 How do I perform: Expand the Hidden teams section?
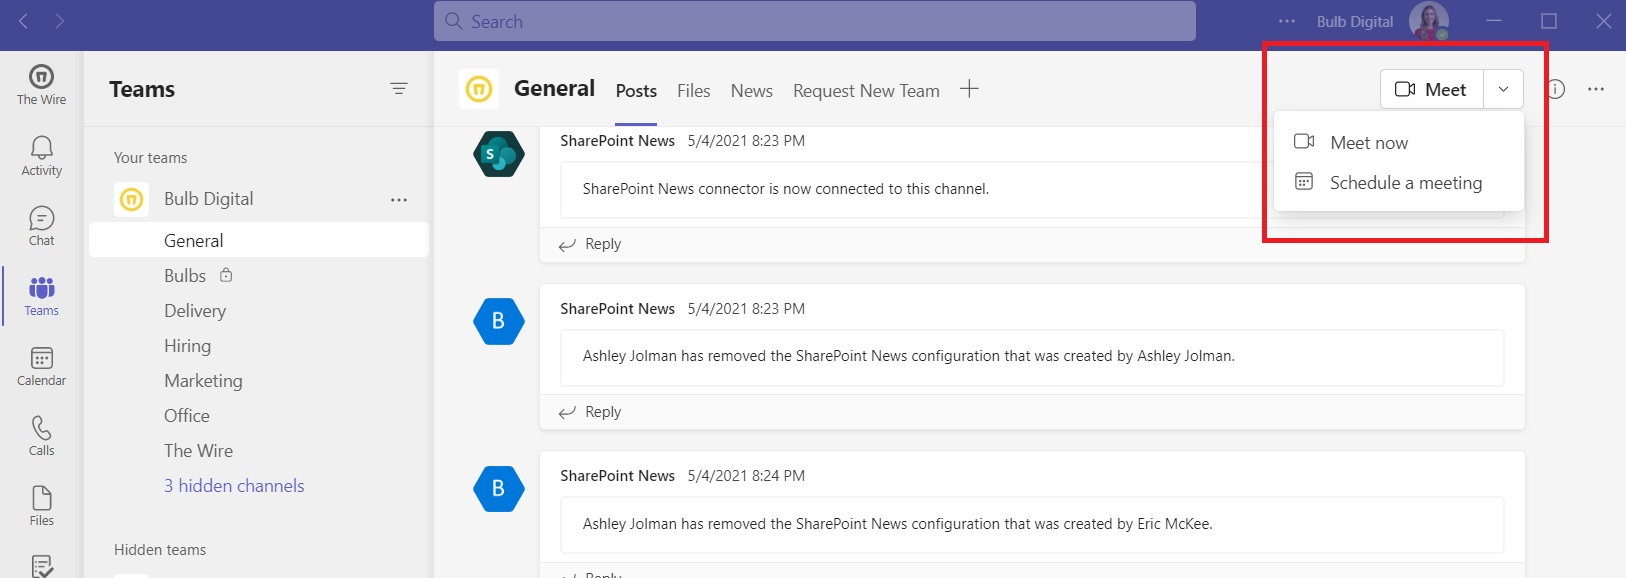160,550
